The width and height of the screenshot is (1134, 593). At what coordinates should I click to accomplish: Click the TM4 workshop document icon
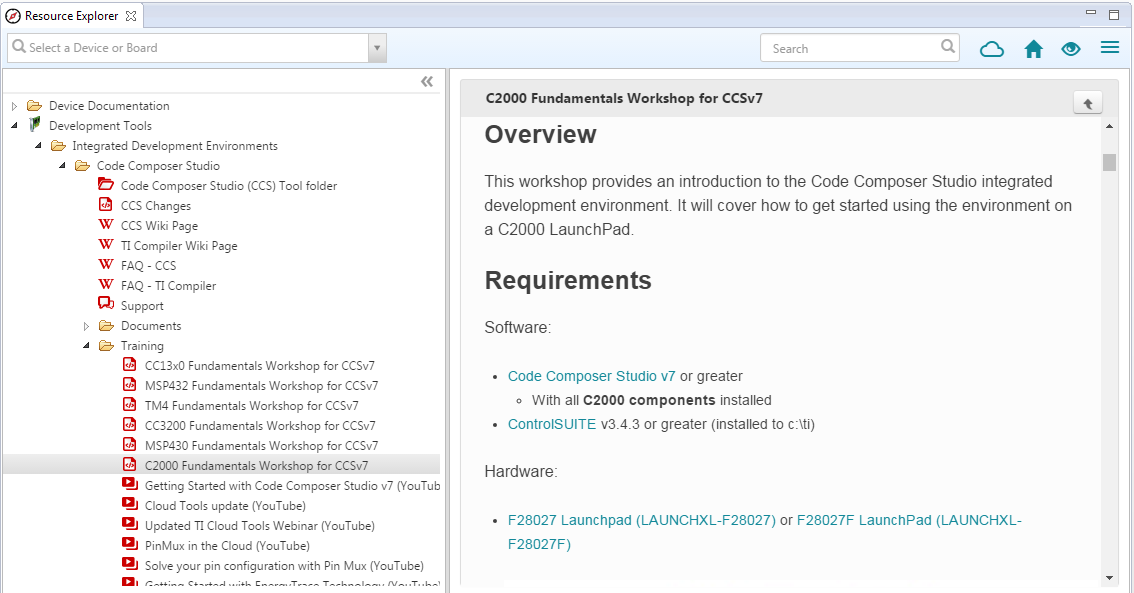pos(129,405)
